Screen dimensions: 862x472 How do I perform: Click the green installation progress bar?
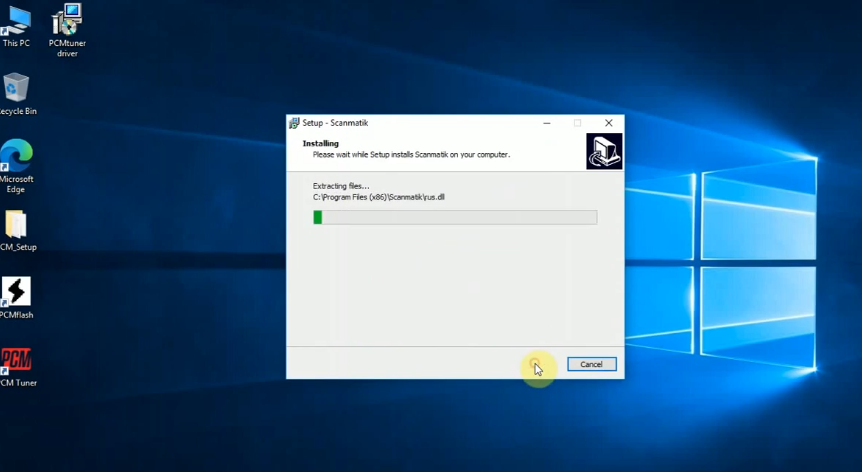point(455,218)
